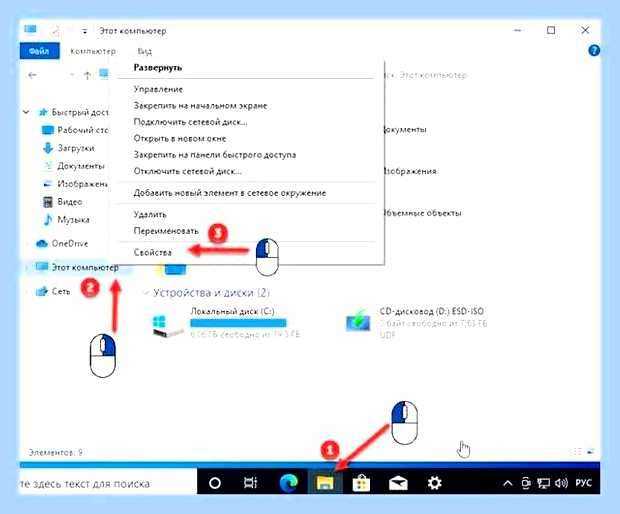Screen dimensions: 620x514
Task: Click the Музыка note icon in sidebar
Action: [x=48, y=219]
